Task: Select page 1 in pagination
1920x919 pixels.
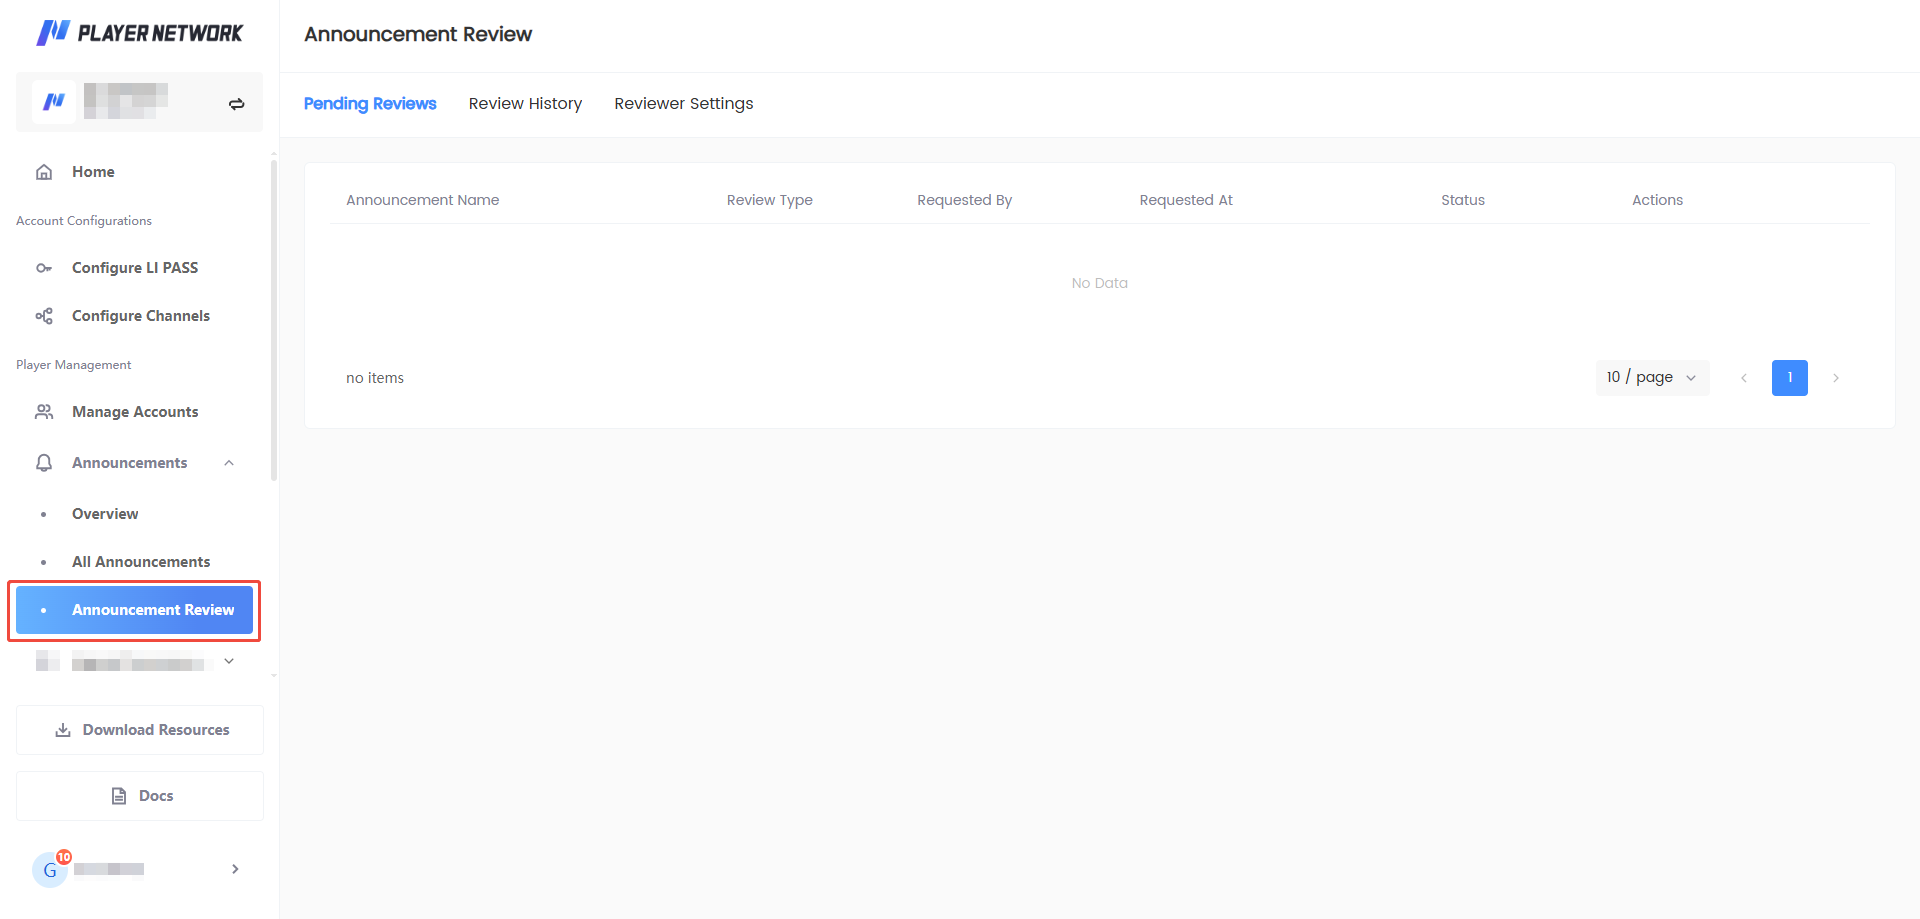Action: coord(1790,378)
